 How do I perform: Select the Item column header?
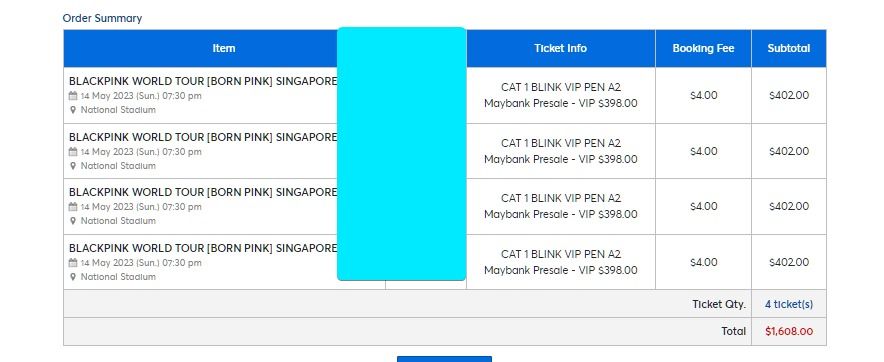pos(224,48)
